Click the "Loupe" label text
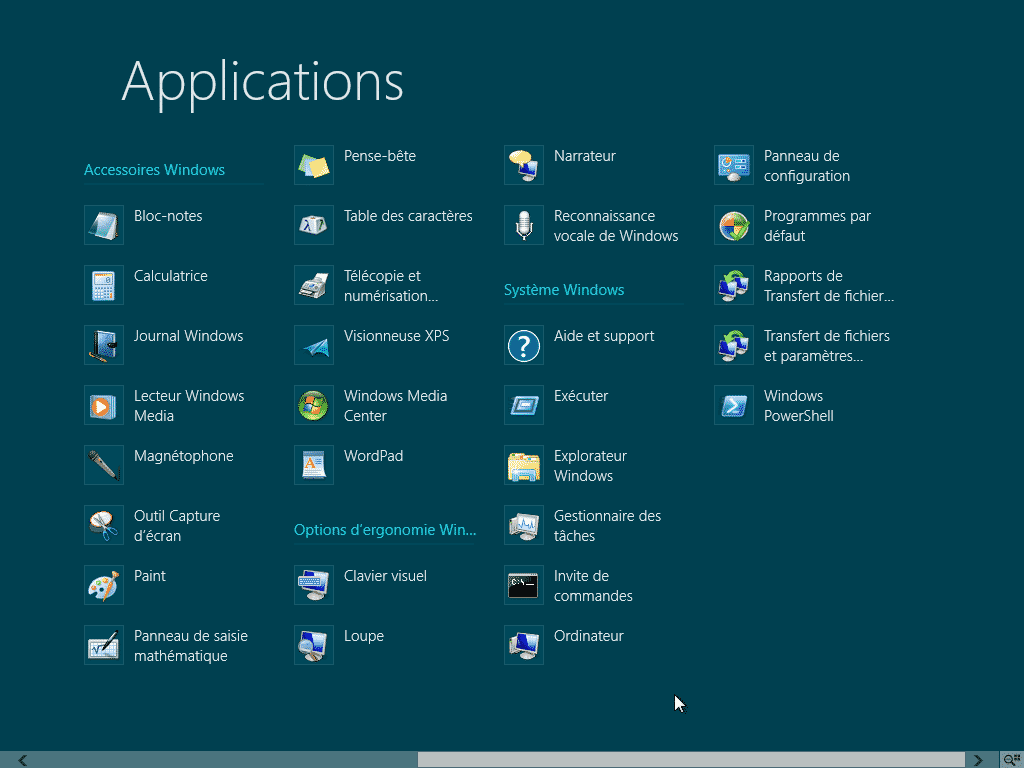The width and height of the screenshot is (1024, 768). coord(364,637)
